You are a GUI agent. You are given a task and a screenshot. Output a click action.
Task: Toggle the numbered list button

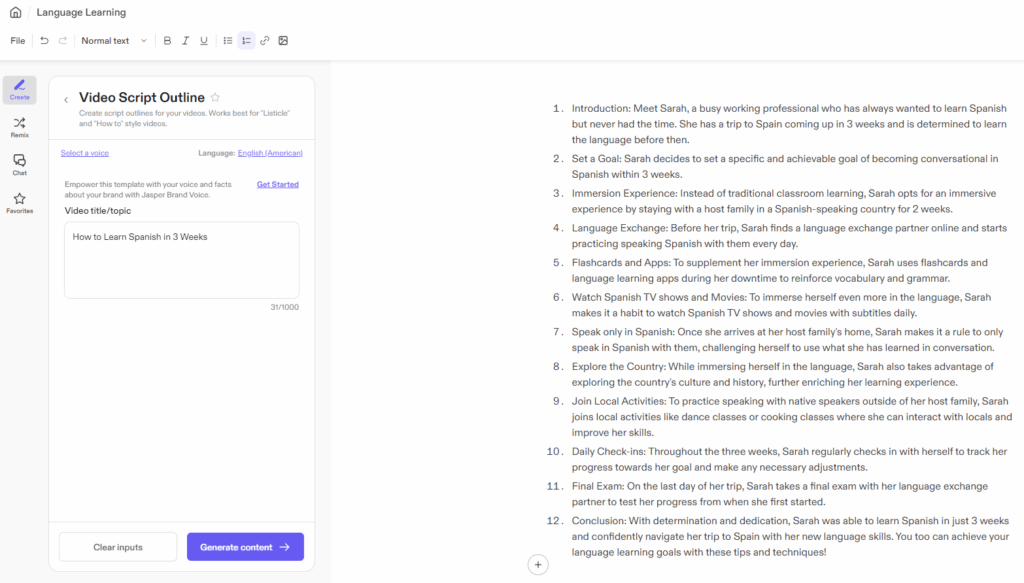[x=246, y=41]
